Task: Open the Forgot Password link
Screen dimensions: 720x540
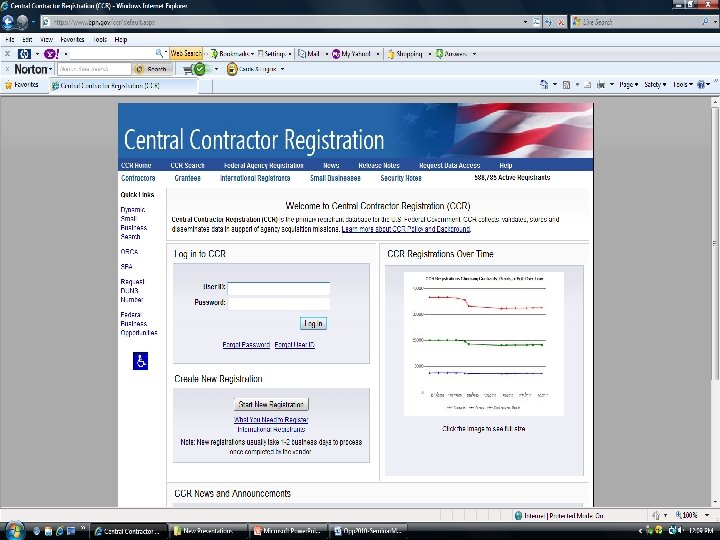Action: click(246, 345)
